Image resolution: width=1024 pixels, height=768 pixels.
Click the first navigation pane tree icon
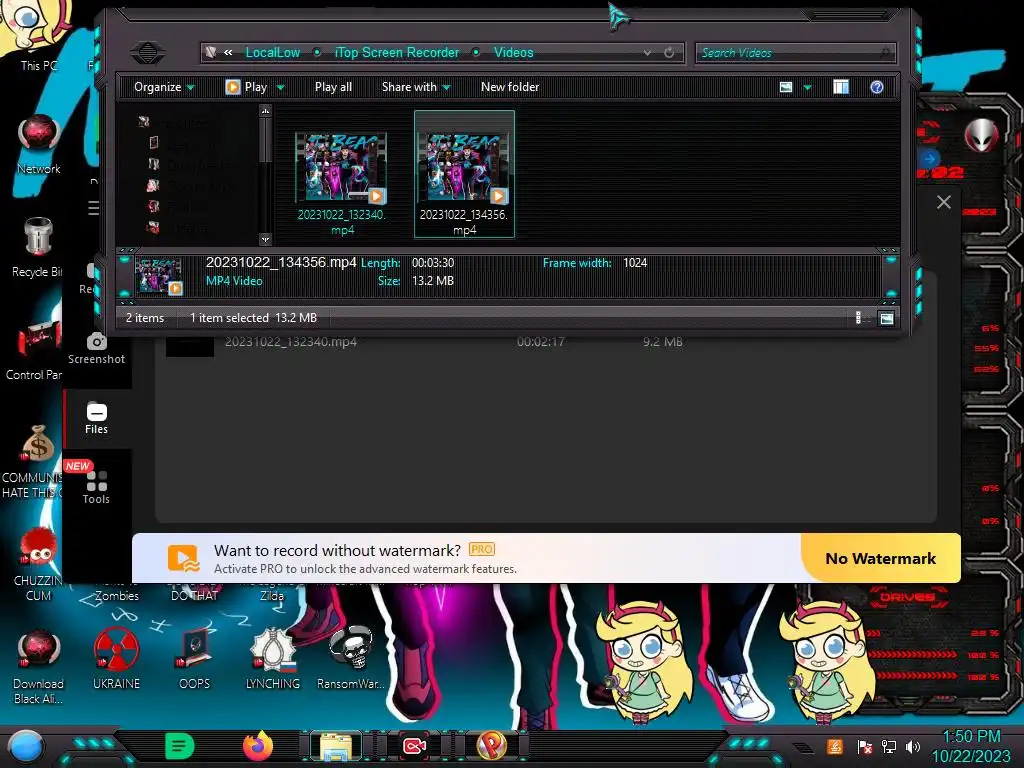(144, 121)
